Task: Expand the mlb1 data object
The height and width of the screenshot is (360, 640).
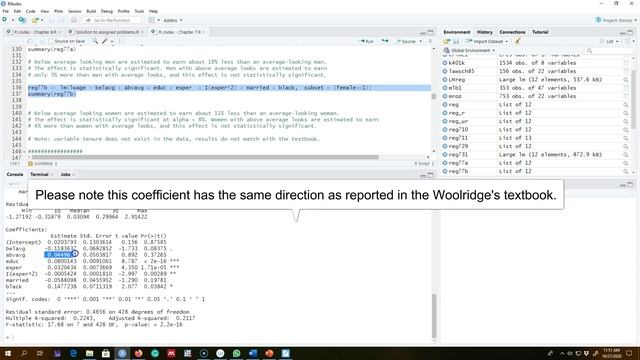Action: point(444,88)
